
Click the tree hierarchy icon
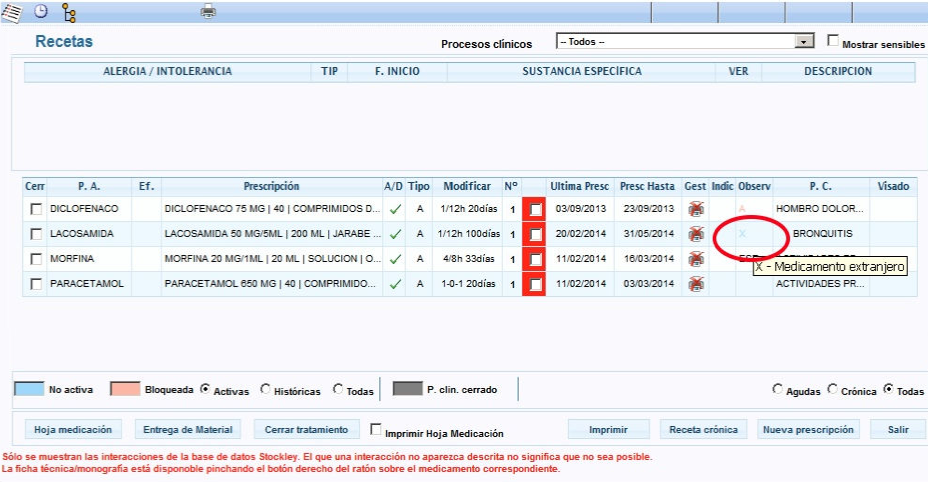point(68,12)
